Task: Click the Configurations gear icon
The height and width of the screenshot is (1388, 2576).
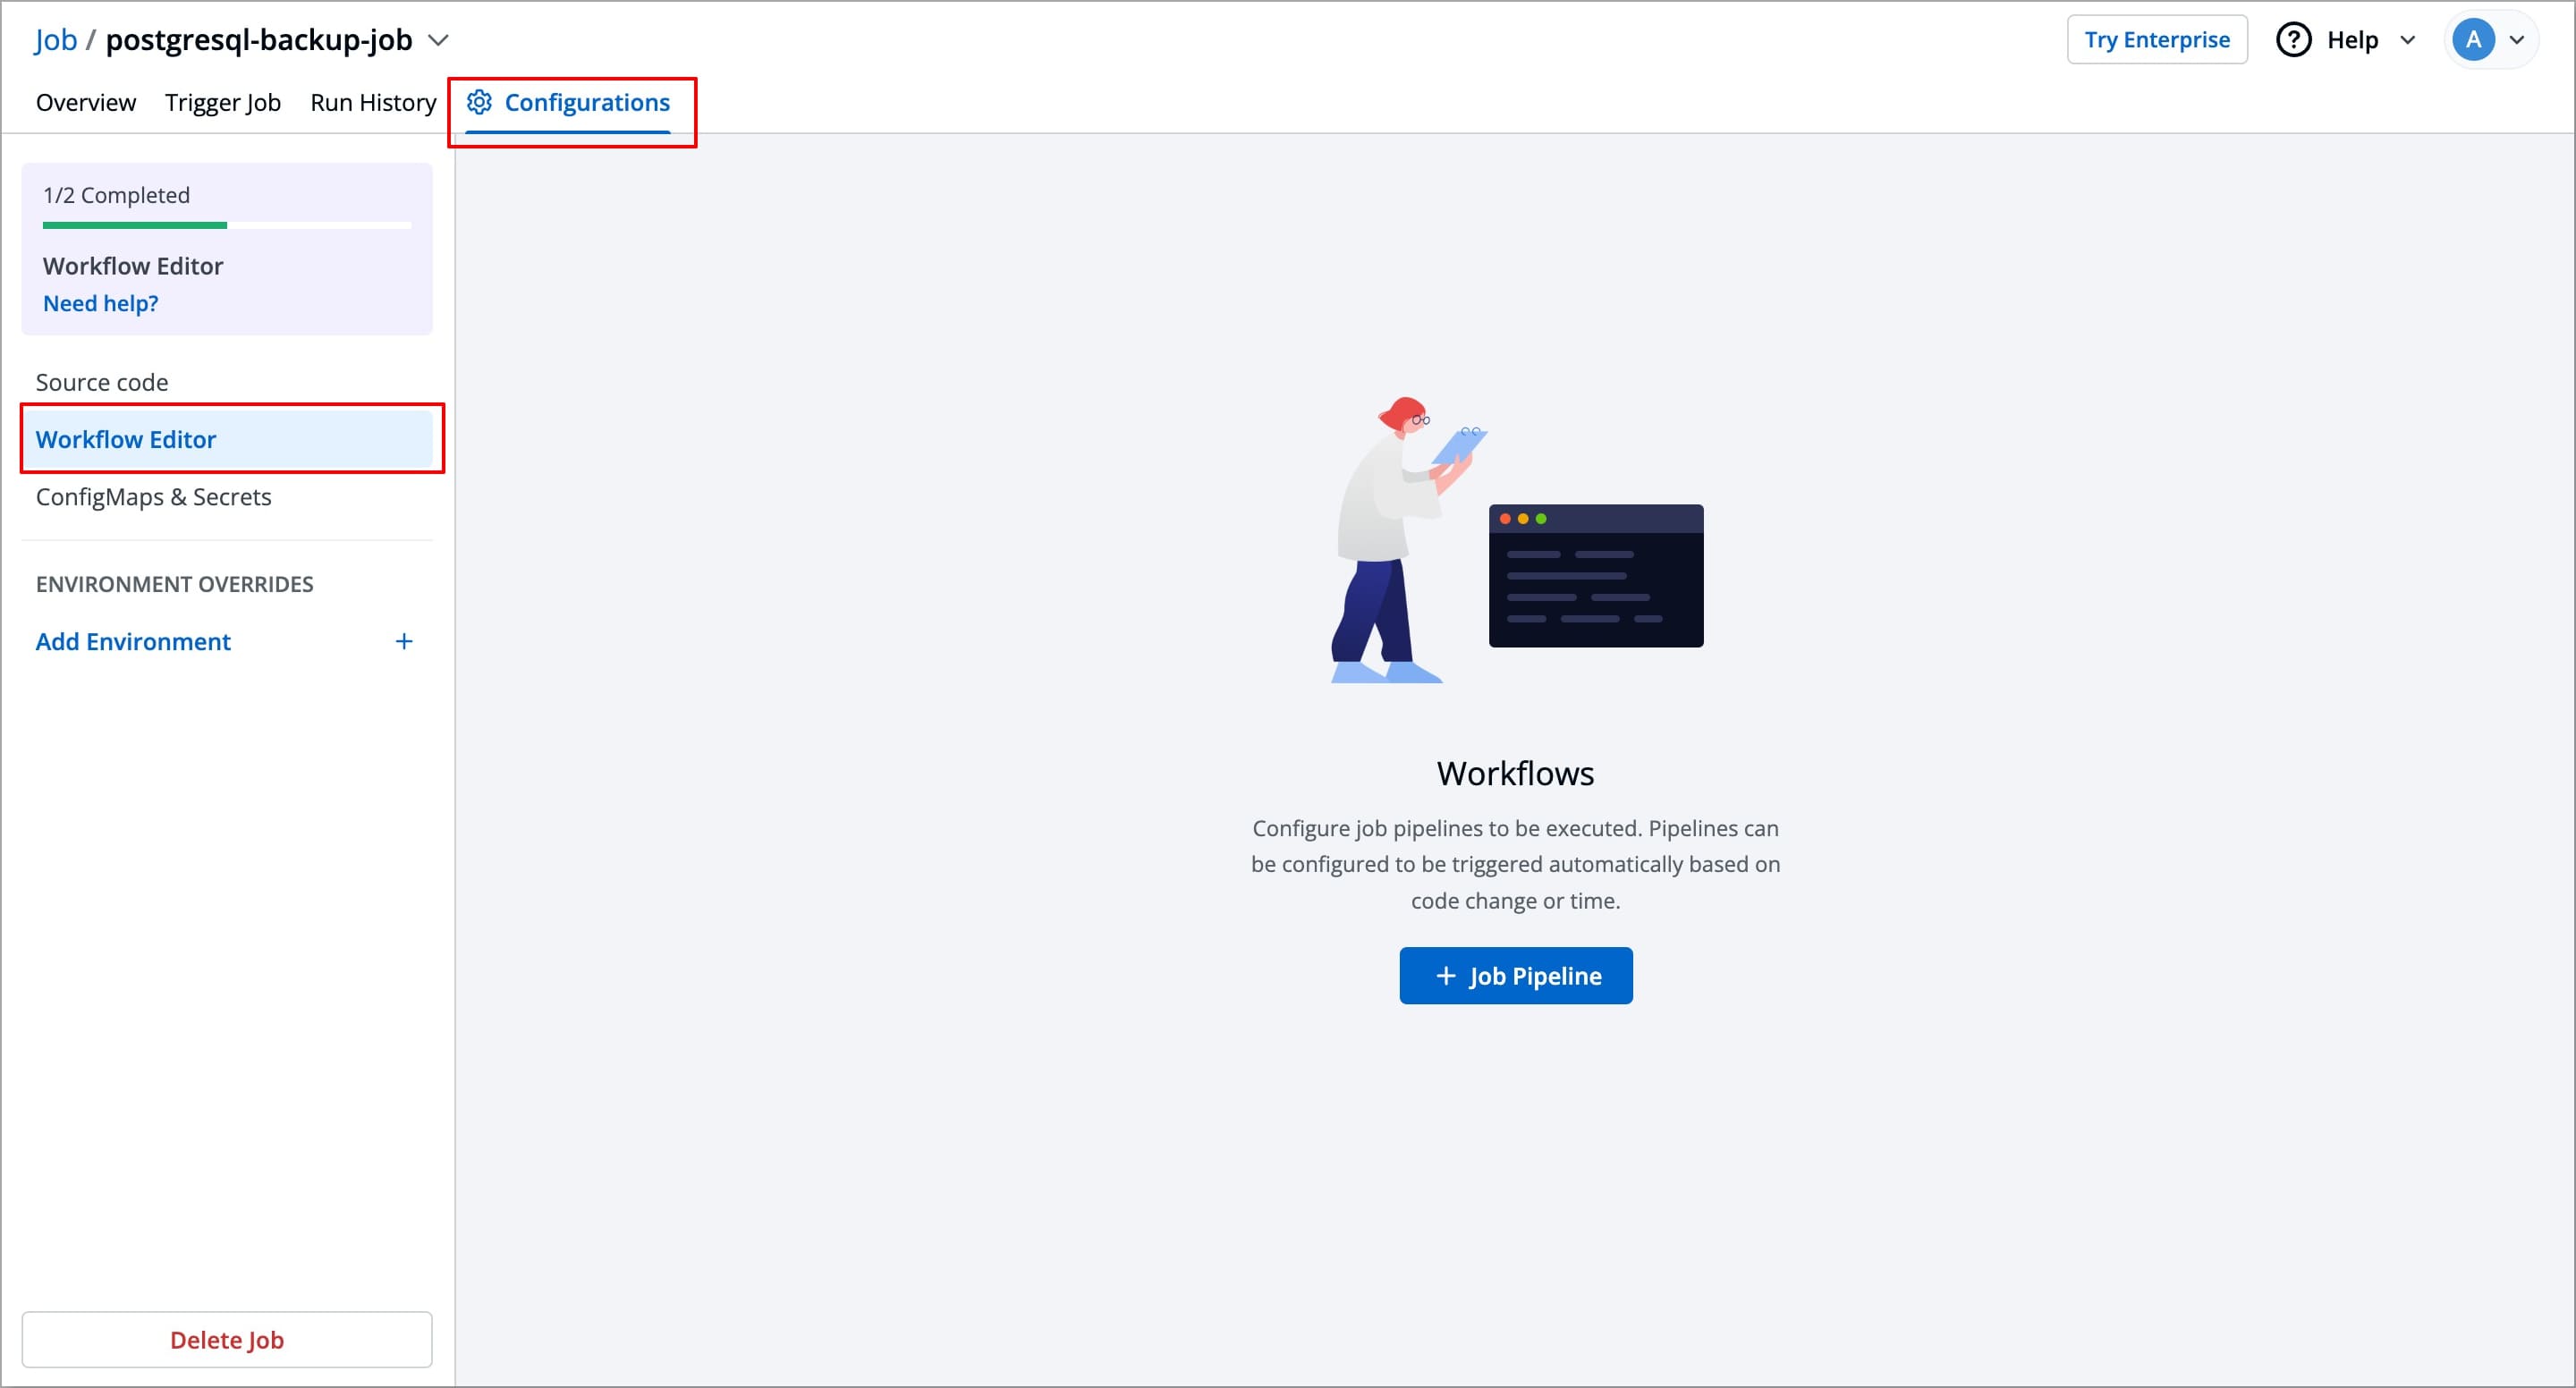Action: [x=480, y=101]
